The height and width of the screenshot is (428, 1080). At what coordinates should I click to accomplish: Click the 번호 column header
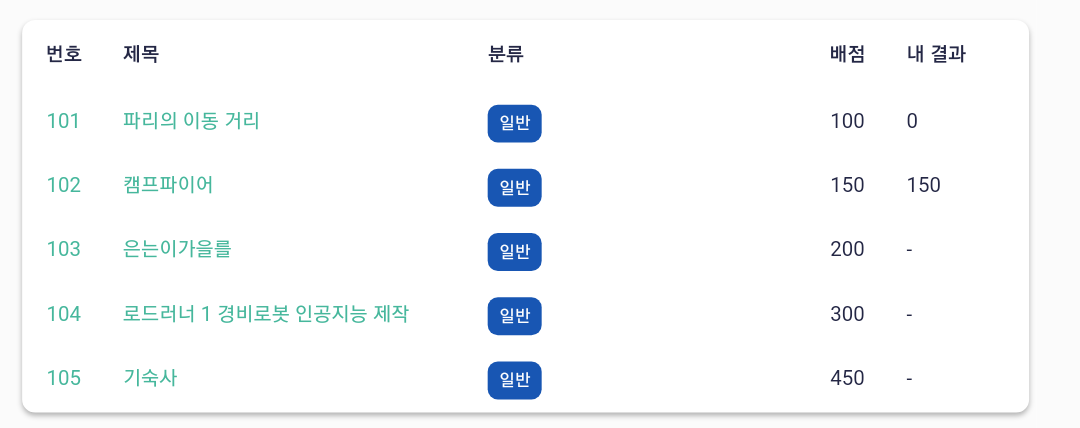(64, 54)
